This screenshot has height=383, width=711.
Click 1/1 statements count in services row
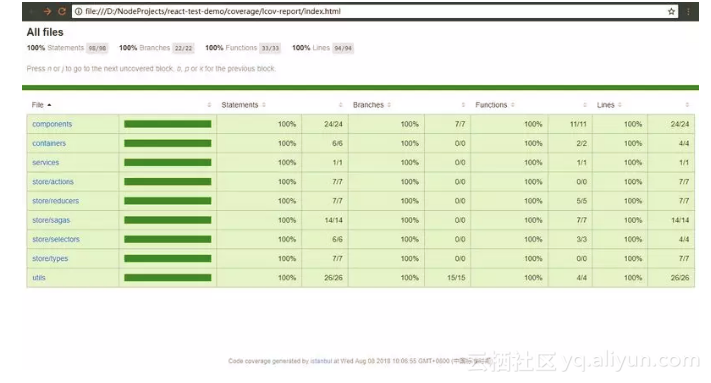pyautogui.click(x=337, y=162)
